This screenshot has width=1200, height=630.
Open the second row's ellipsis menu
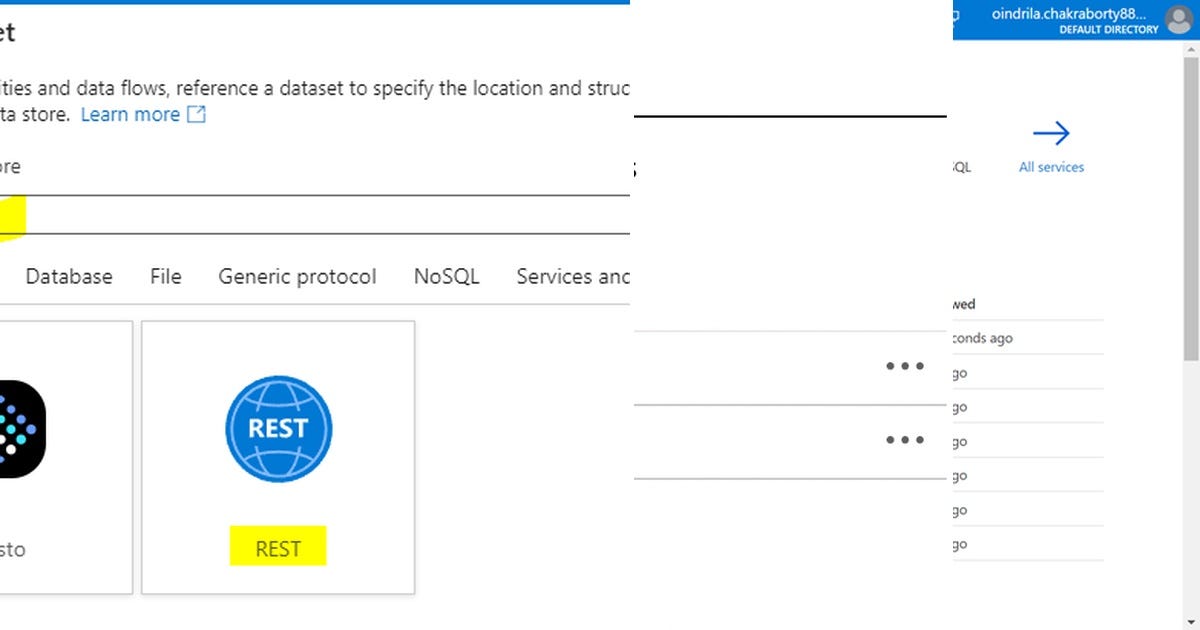[x=905, y=439]
